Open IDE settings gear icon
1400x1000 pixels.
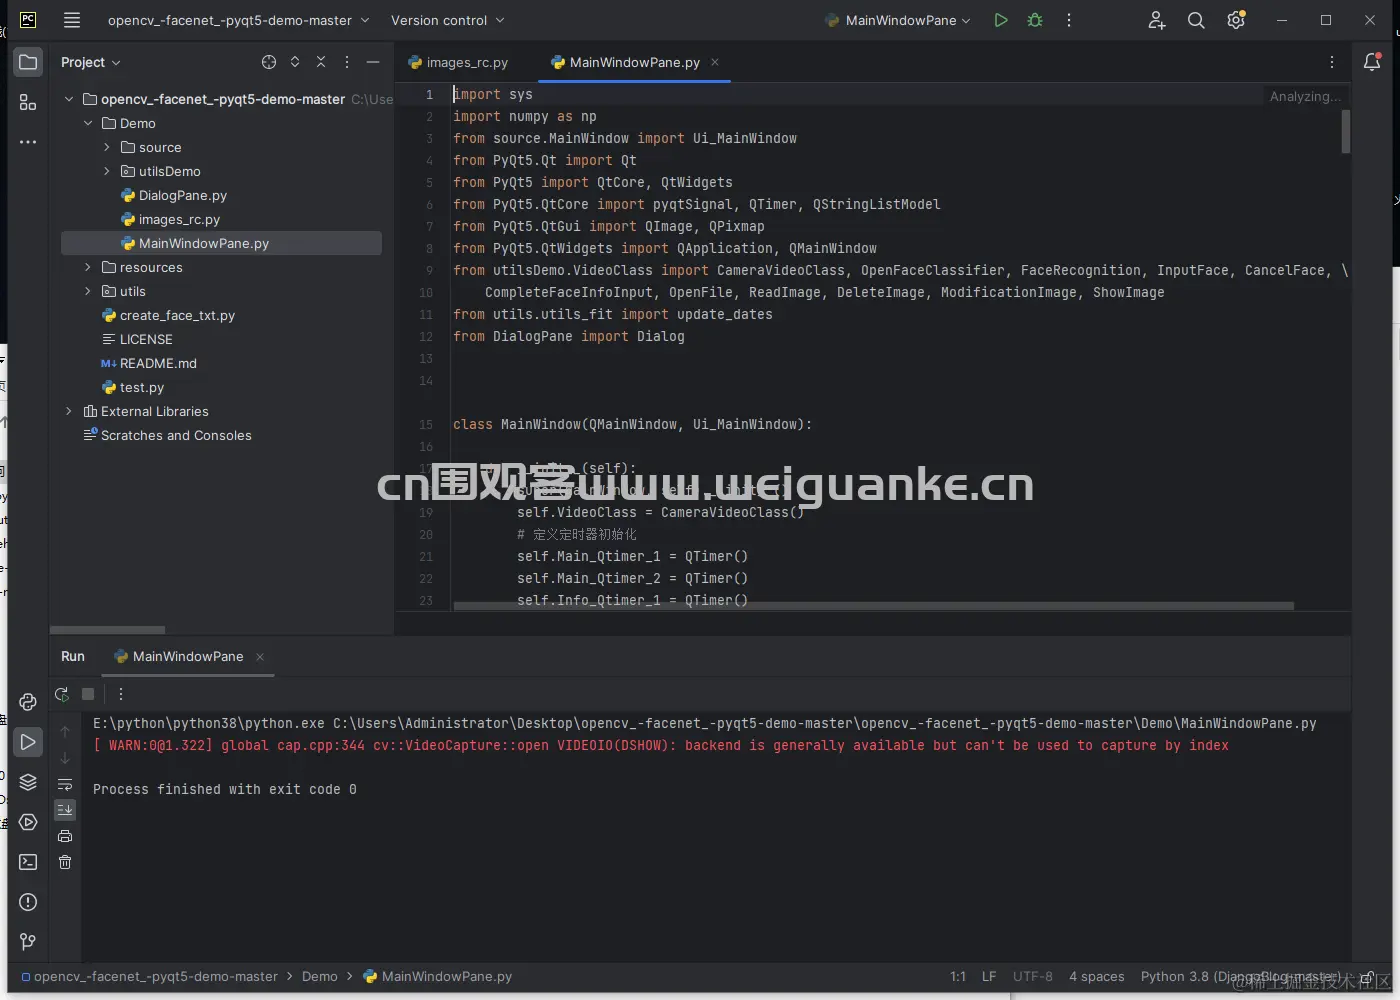[x=1236, y=20]
